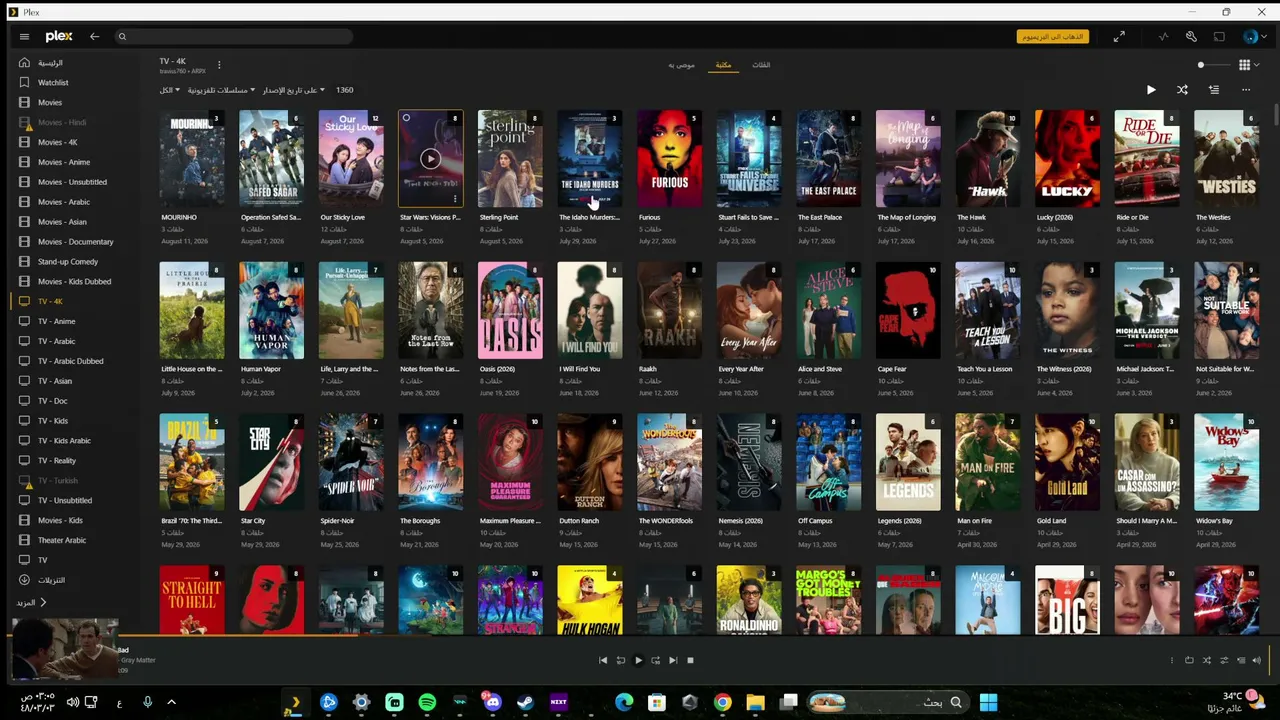This screenshot has height=720, width=1280.
Task: Open the Widow's Bay poster thumbnail
Action: point(1227,462)
